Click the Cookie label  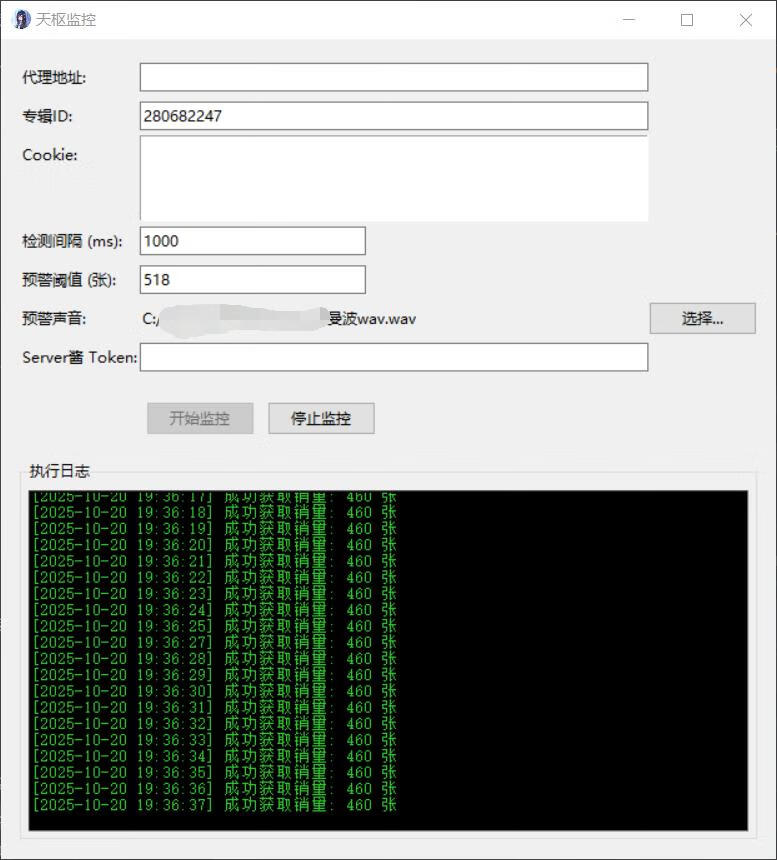(50, 155)
